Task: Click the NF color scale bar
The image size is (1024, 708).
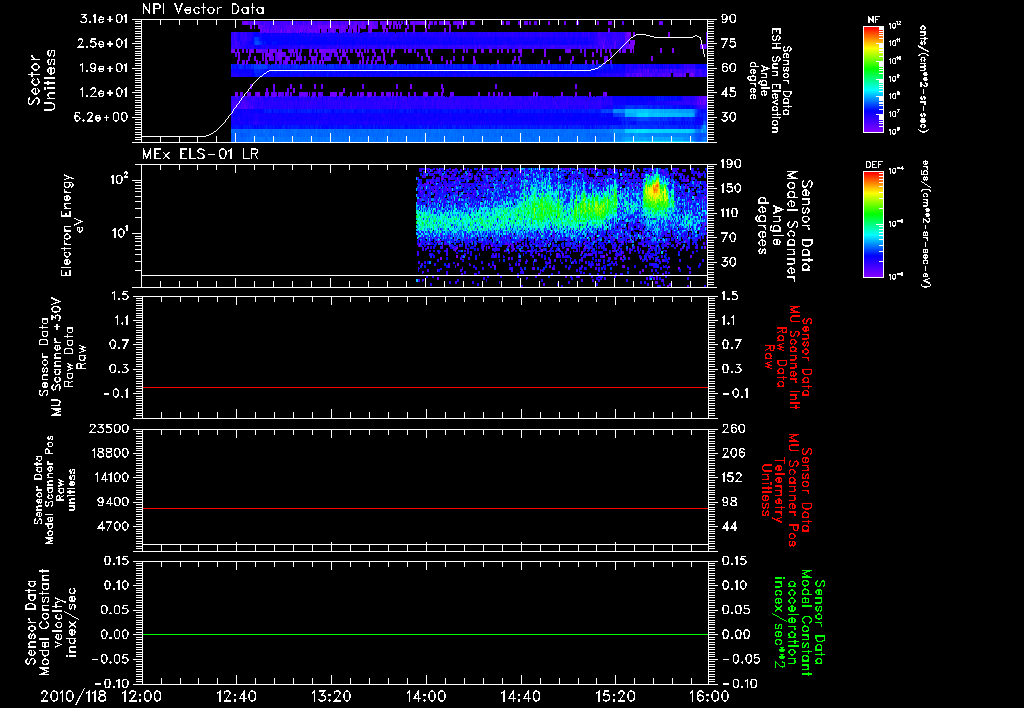Action: coord(873,78)
